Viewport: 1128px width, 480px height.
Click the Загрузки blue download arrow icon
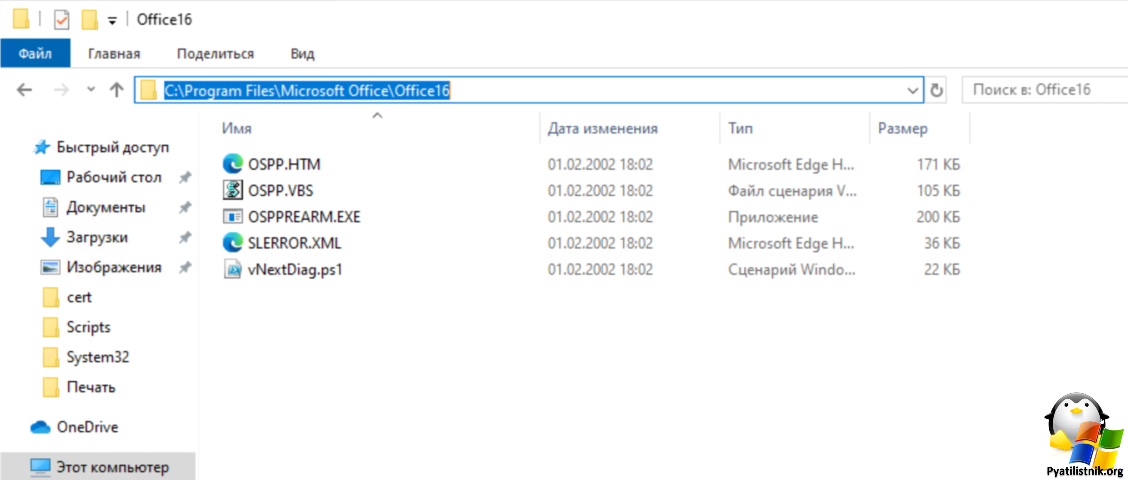point(50,237)
